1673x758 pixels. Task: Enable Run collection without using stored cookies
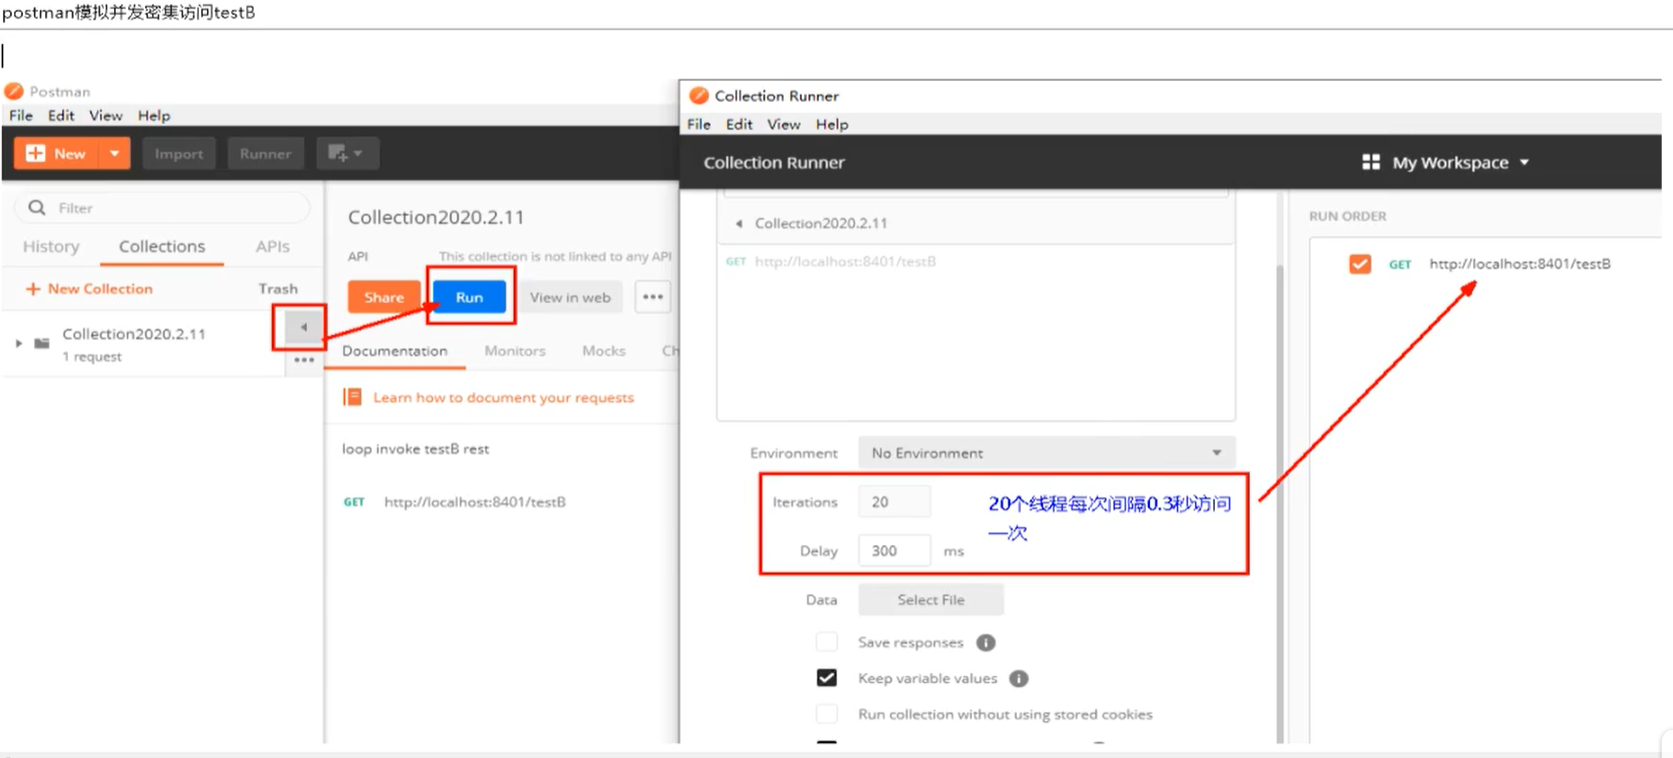point(827,714)
